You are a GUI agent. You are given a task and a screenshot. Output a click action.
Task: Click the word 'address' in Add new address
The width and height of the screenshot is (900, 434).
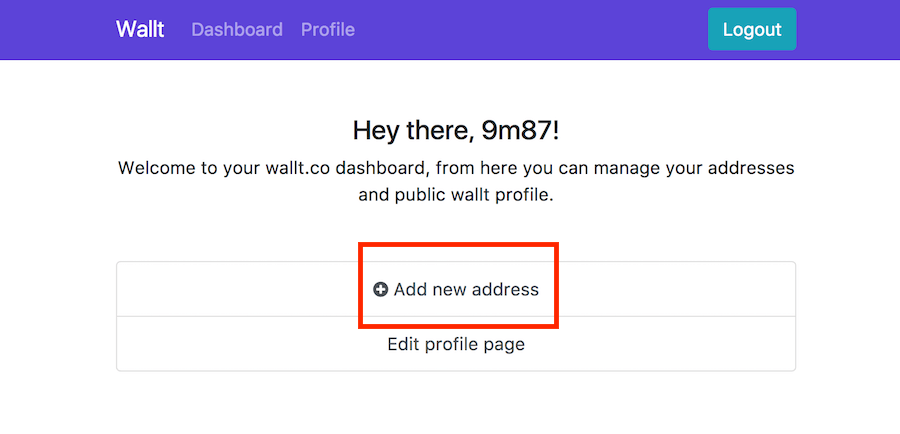(505, 290)
